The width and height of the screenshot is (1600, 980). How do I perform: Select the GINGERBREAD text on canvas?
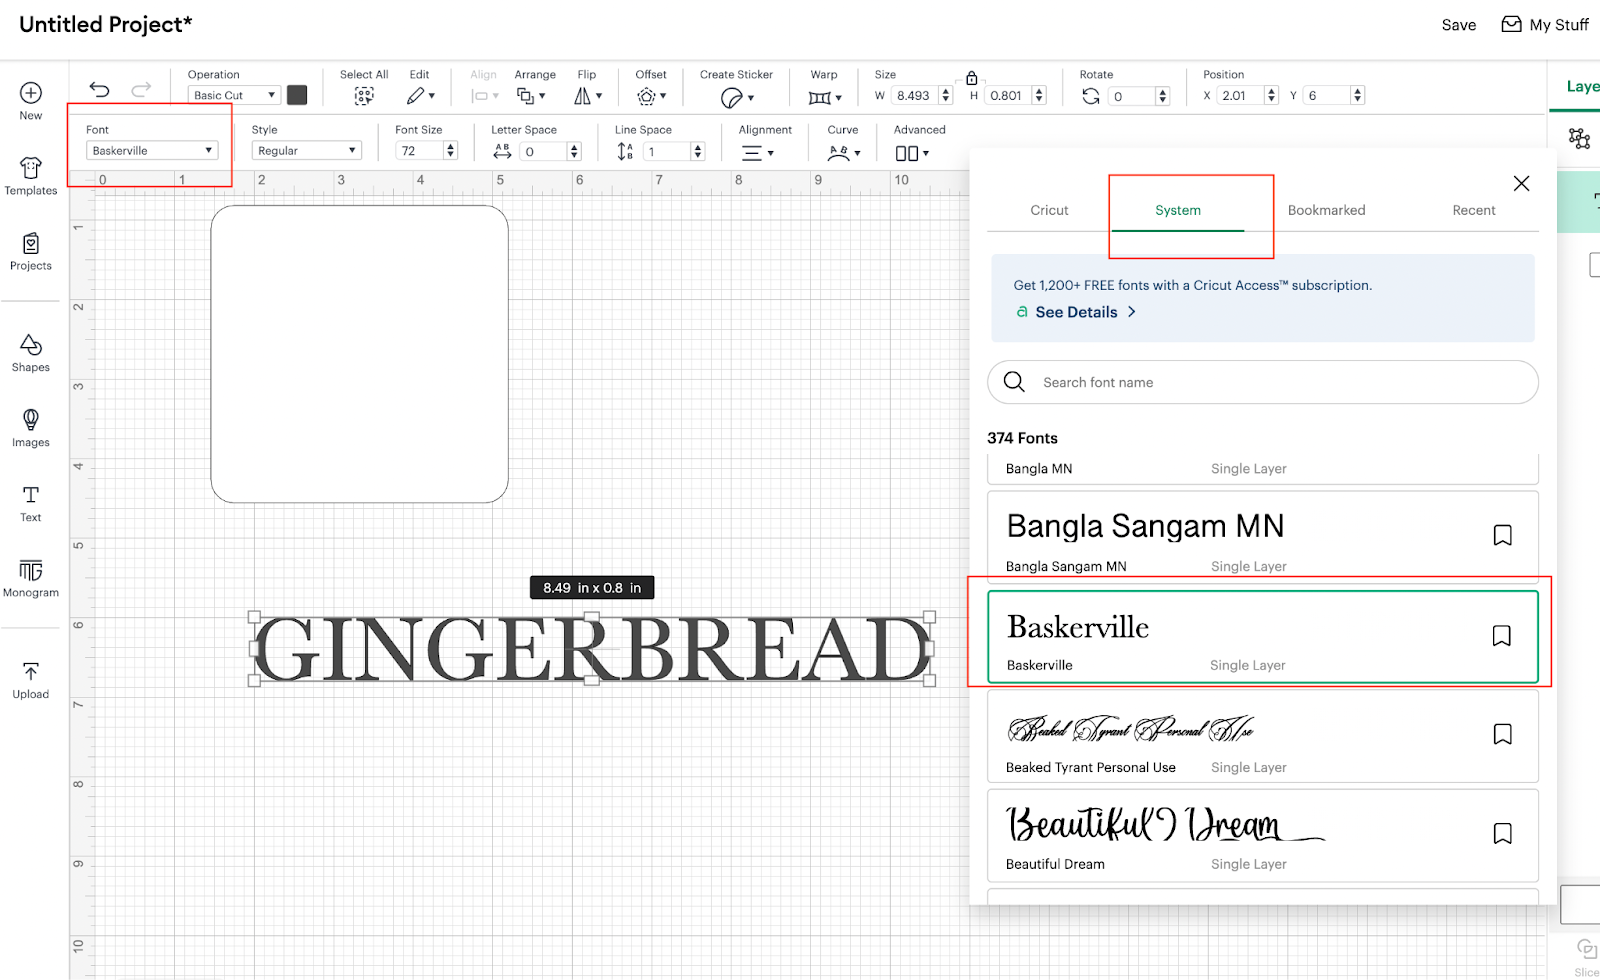592,648
